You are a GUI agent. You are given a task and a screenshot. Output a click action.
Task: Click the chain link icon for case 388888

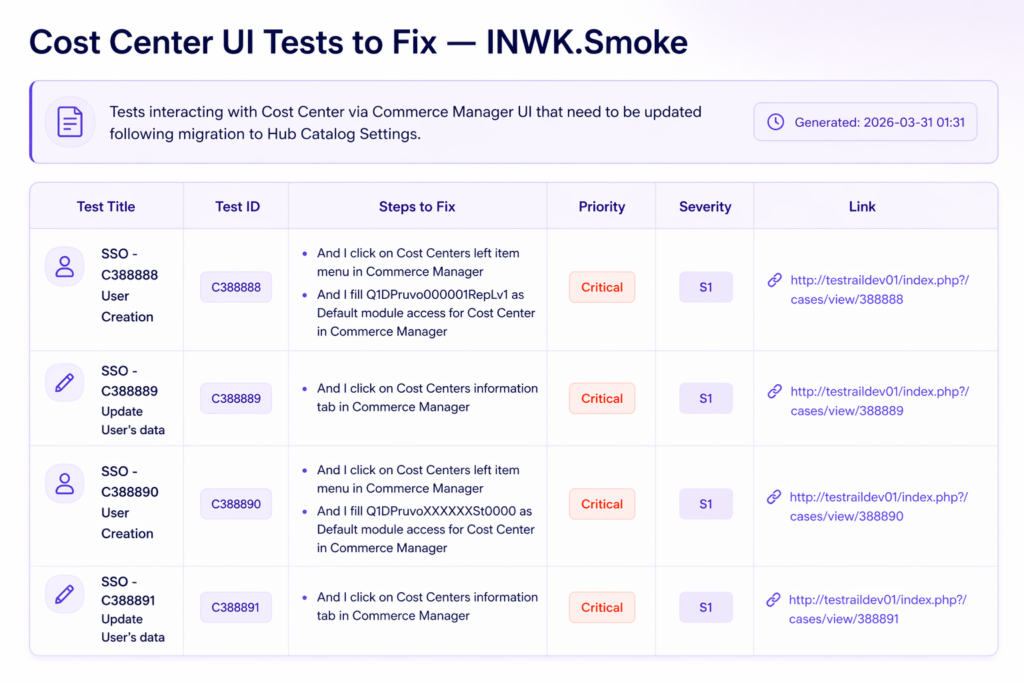pyautogui.click(x=774, y=280)
